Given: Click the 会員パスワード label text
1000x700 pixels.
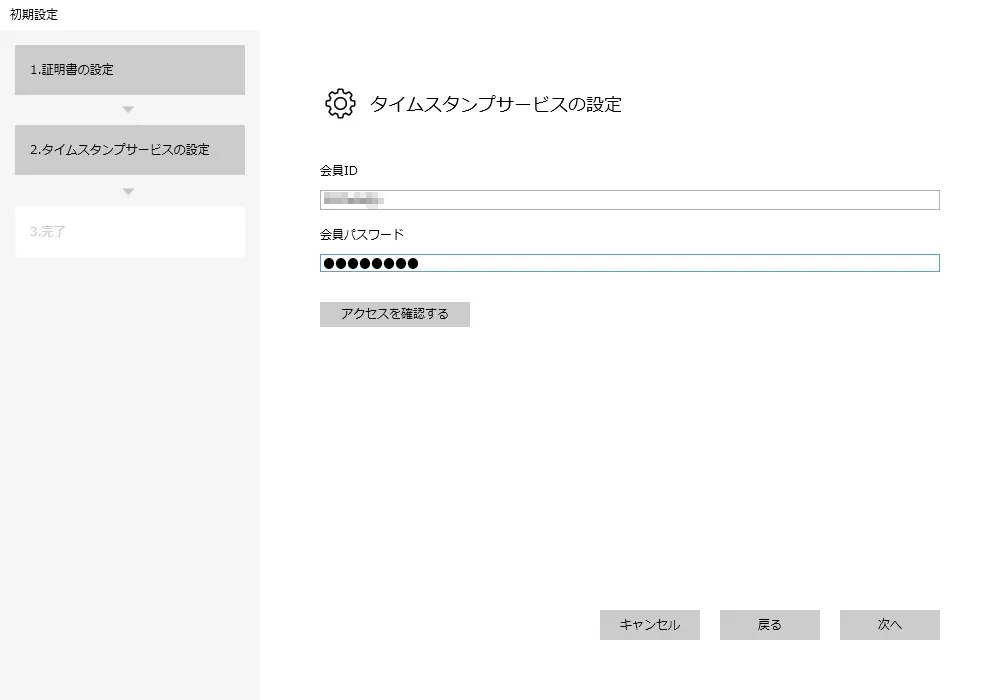Looking at the screenshot, I should (362, 234).
